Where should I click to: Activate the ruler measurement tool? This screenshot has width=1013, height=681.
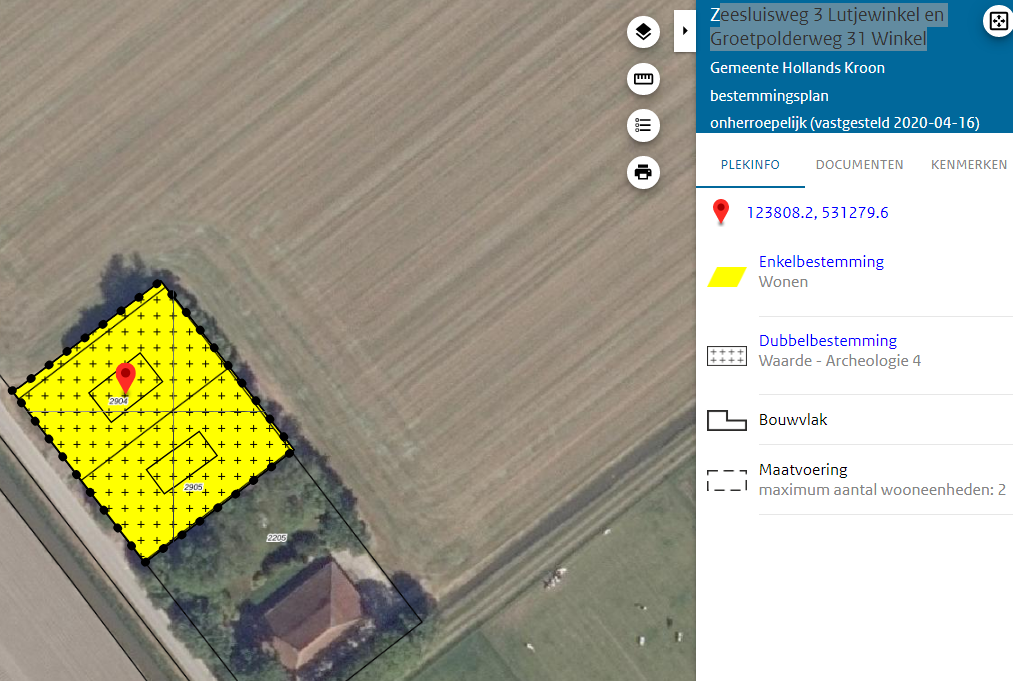point(643,79)
